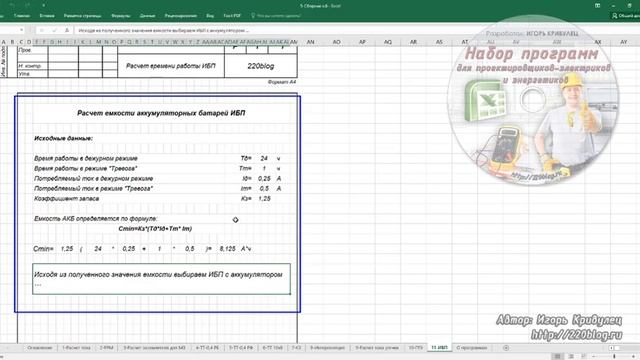
Task: Select column header AN
Action: pyautogui.click(x=310, y=42)
